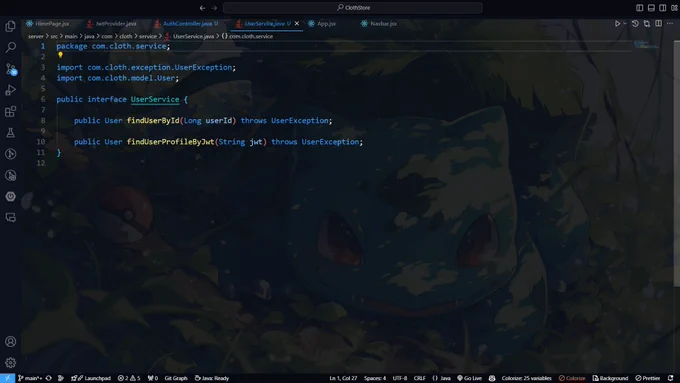The height and width of the screenshot is (383, 680).
Task: Change end of line sequence 'CRLF'
Action: point(419,378)
